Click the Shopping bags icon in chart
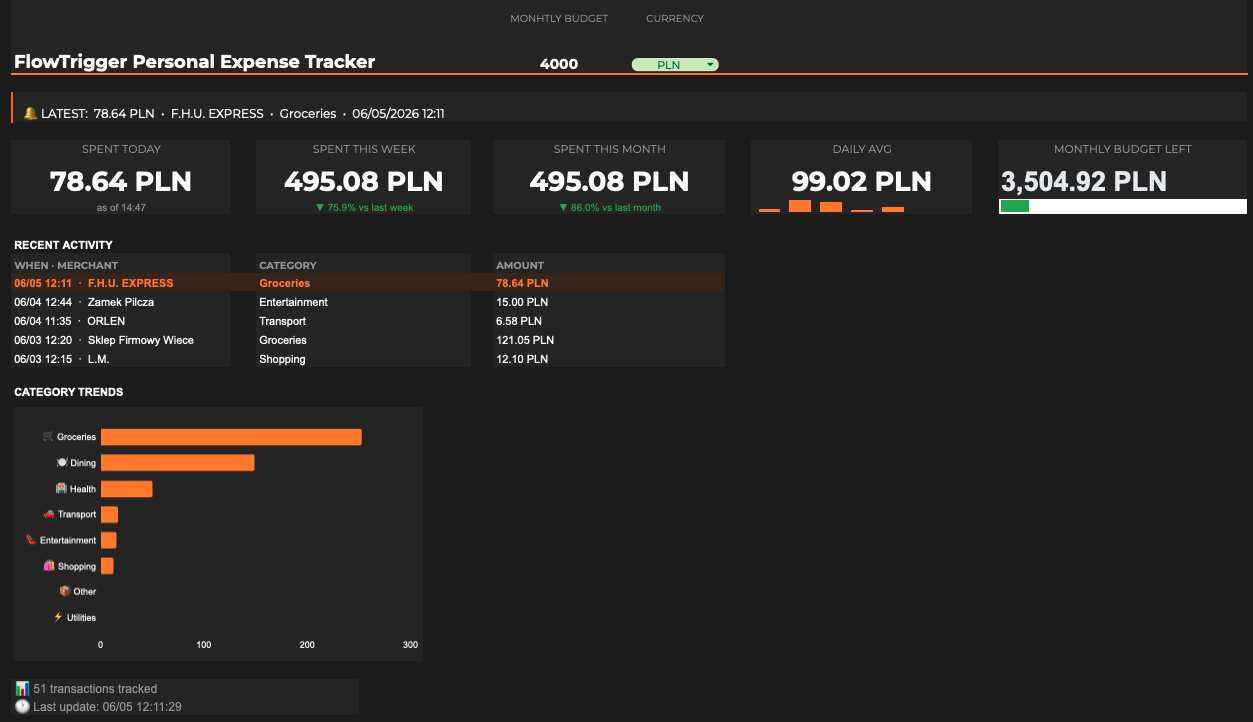The height and width of the screenshot is (722, 1253). 49,566
